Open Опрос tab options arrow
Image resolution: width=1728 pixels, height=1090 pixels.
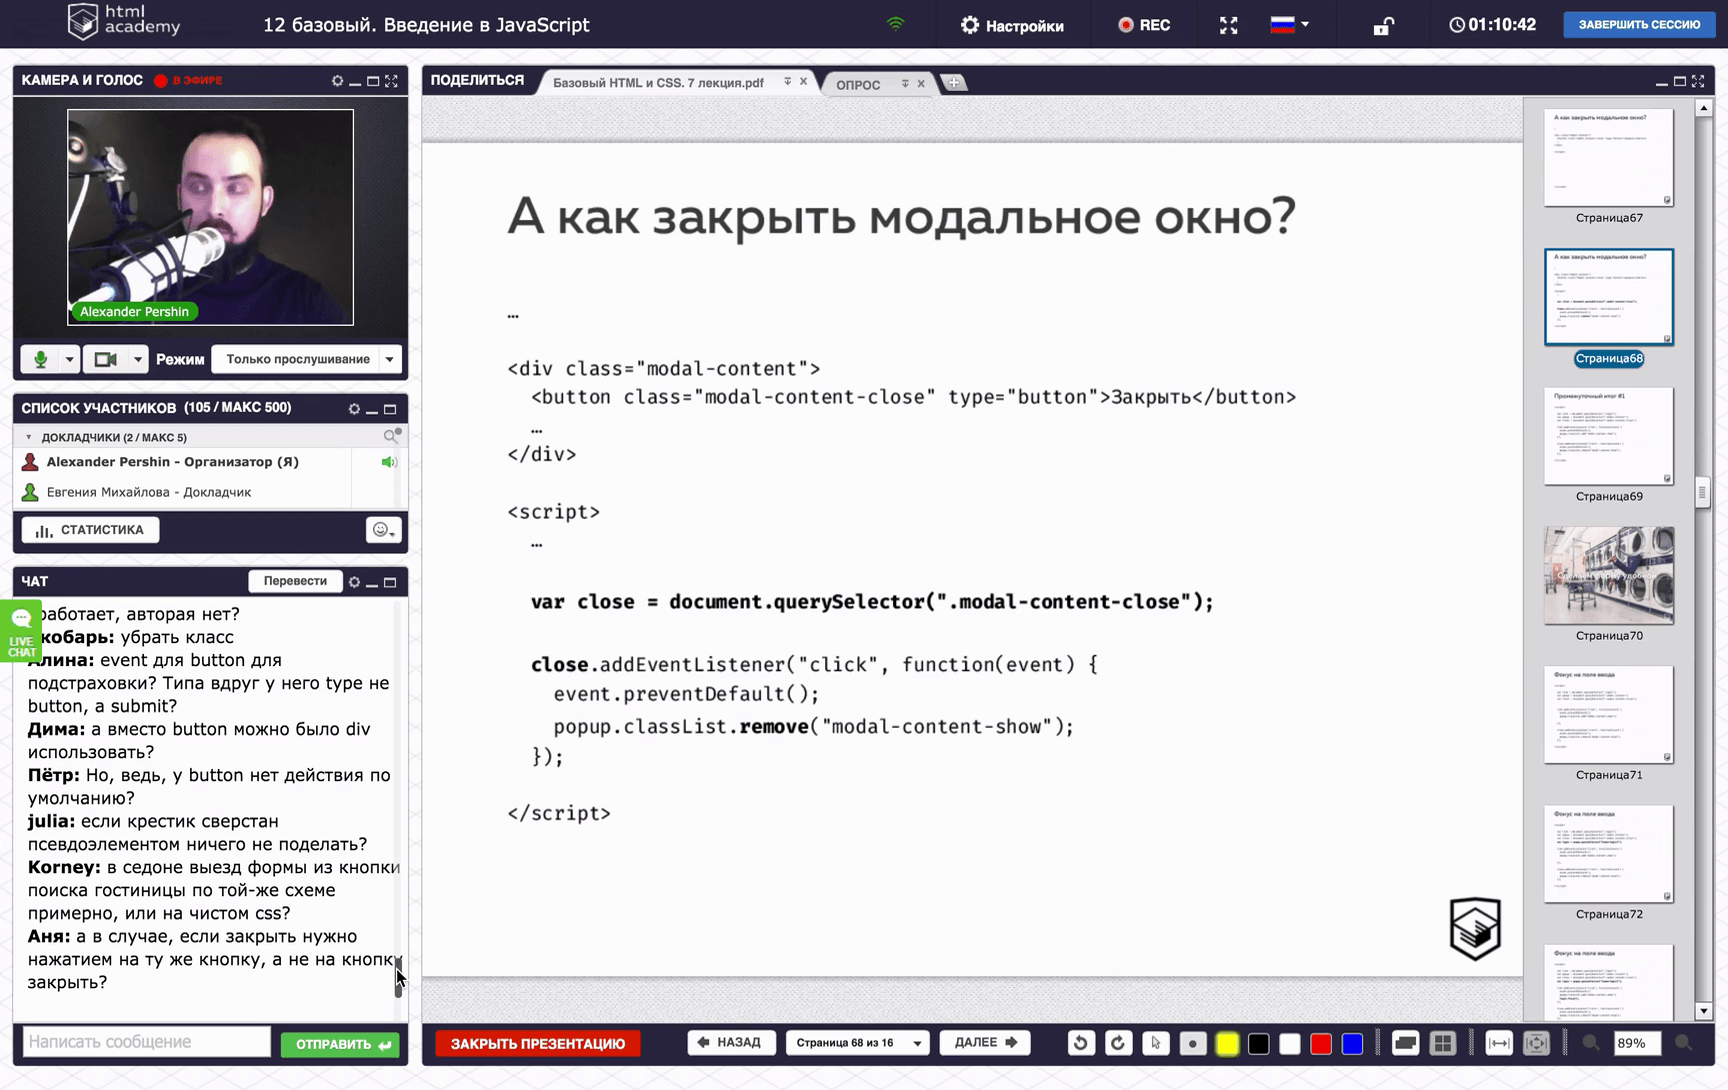click(905, 84)
